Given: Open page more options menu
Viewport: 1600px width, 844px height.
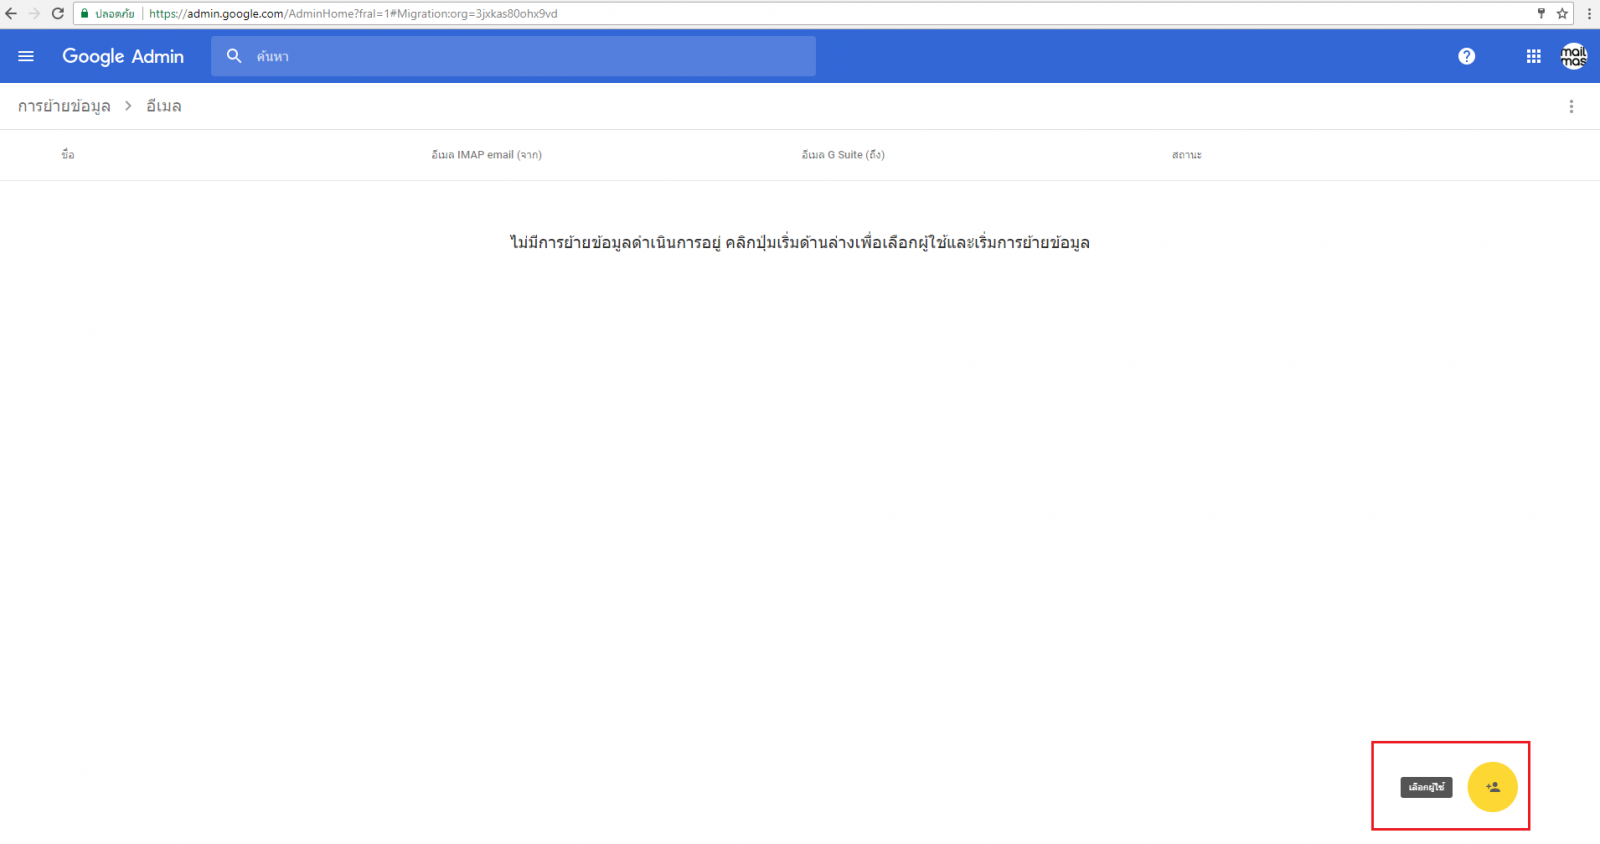Looking at the screenshot, I should pyautogui.click(x=1571, y=106).
